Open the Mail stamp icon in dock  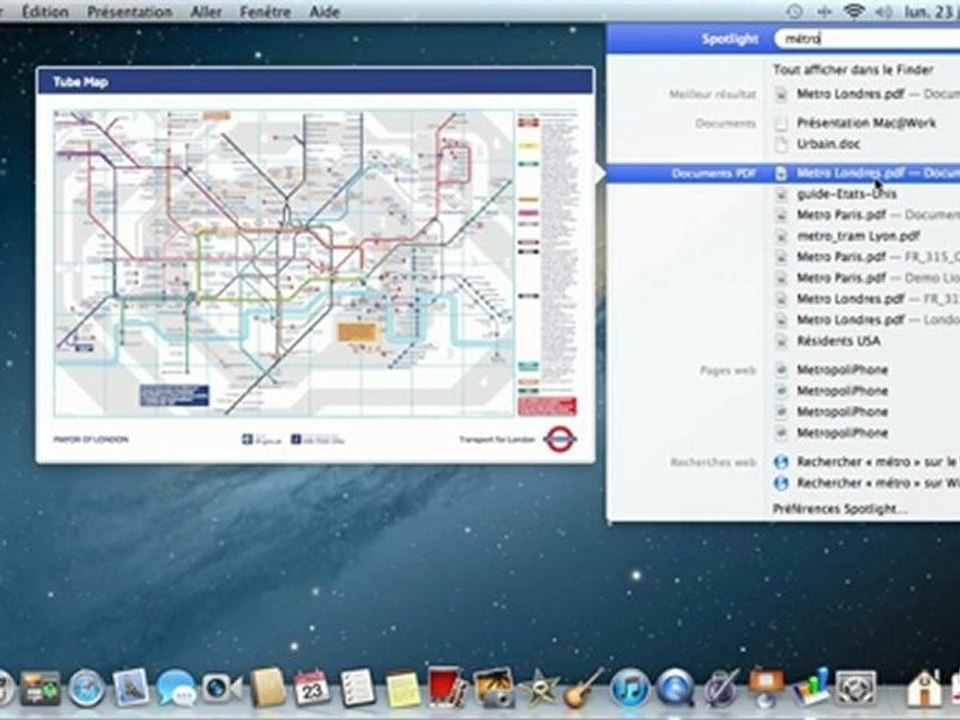coord(130,686)
